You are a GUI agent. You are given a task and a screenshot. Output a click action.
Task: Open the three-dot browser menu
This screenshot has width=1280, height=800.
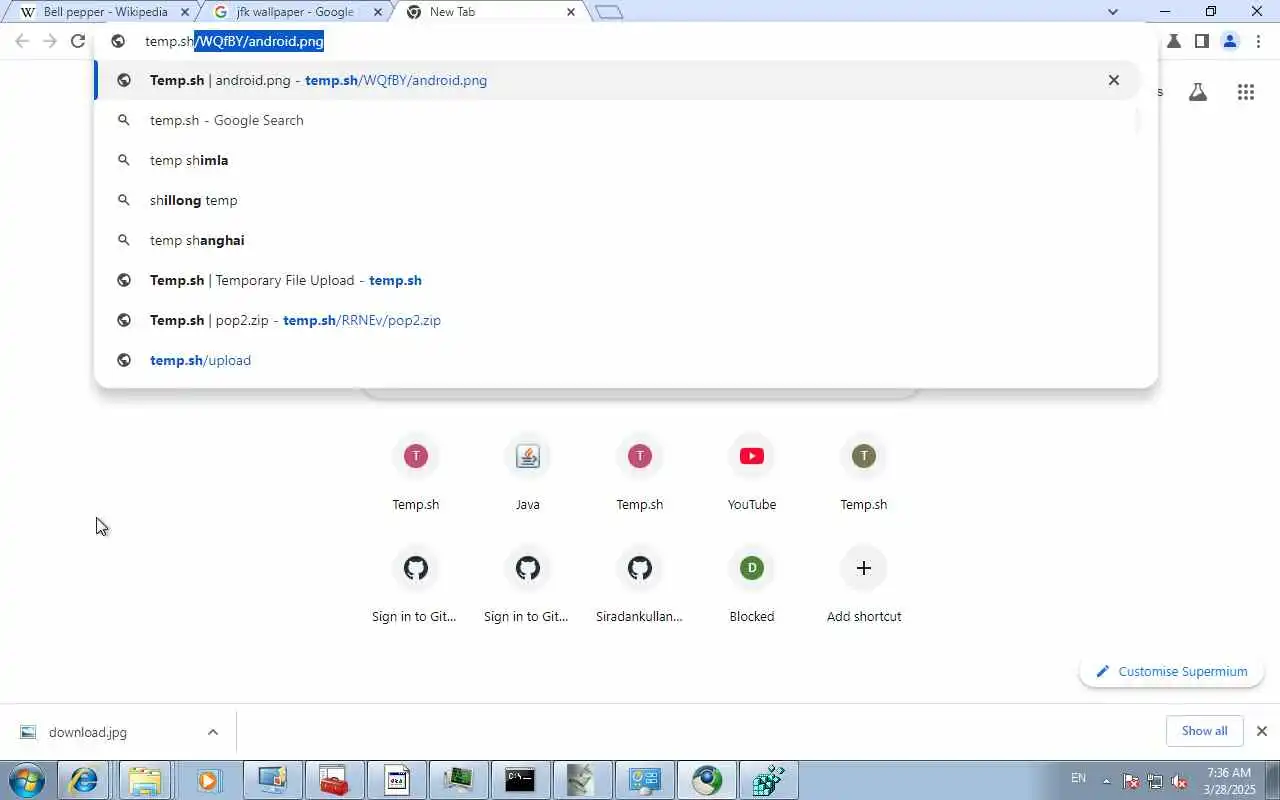1258,41
